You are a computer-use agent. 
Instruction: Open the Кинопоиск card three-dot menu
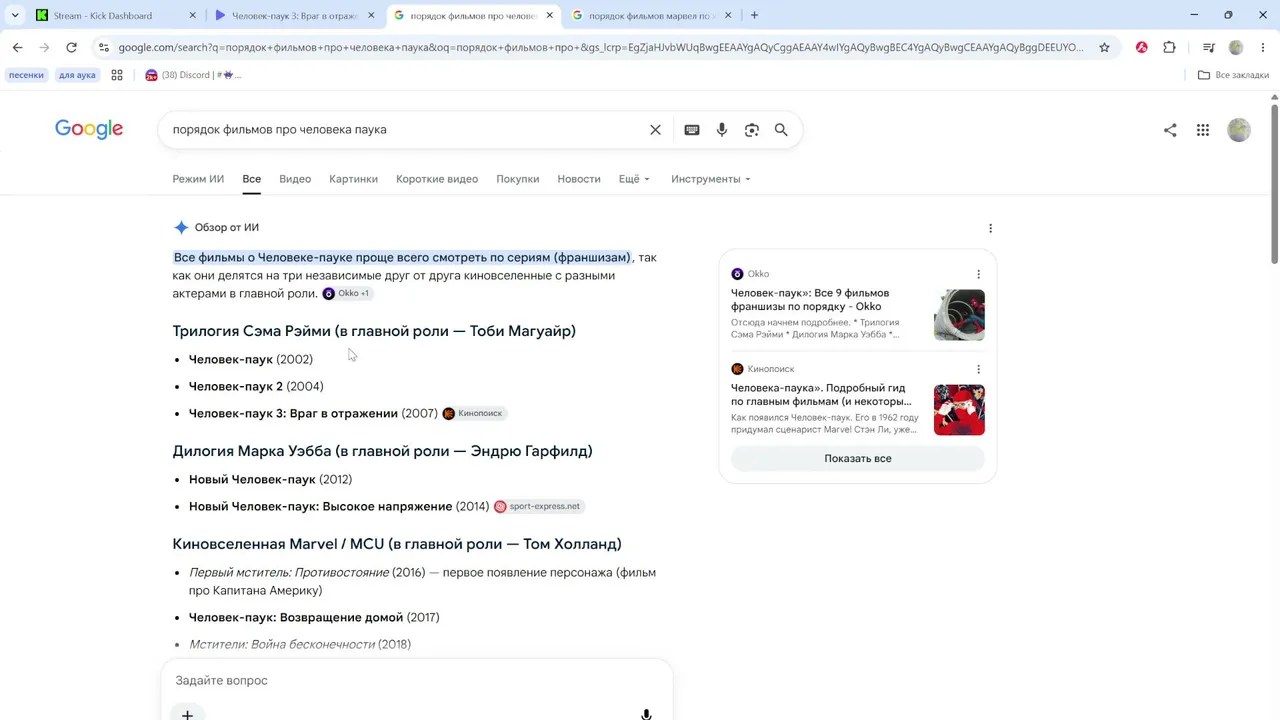click(x=978, y=369)
